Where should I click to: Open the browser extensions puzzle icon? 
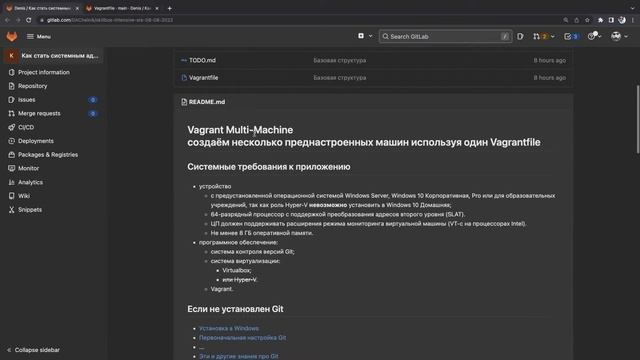point(600,20)
